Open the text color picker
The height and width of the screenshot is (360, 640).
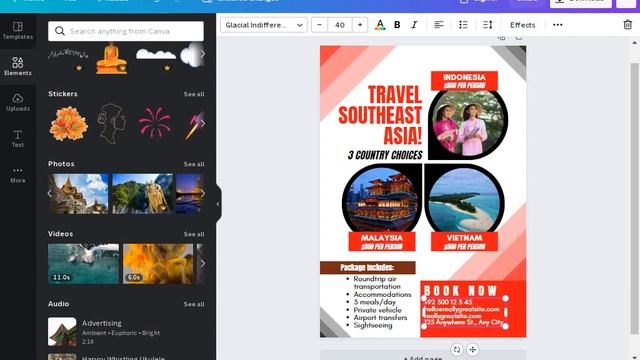pos(380,25)
